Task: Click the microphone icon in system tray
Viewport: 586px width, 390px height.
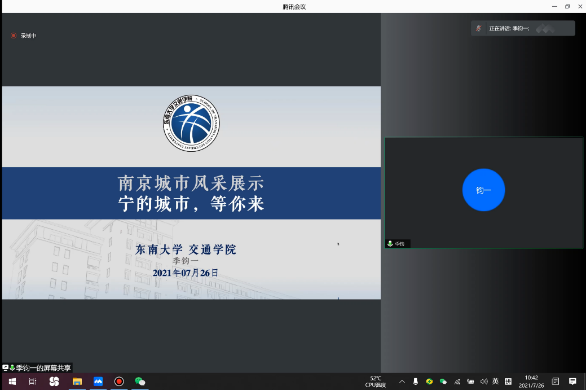Action: (x=415, y=381)
